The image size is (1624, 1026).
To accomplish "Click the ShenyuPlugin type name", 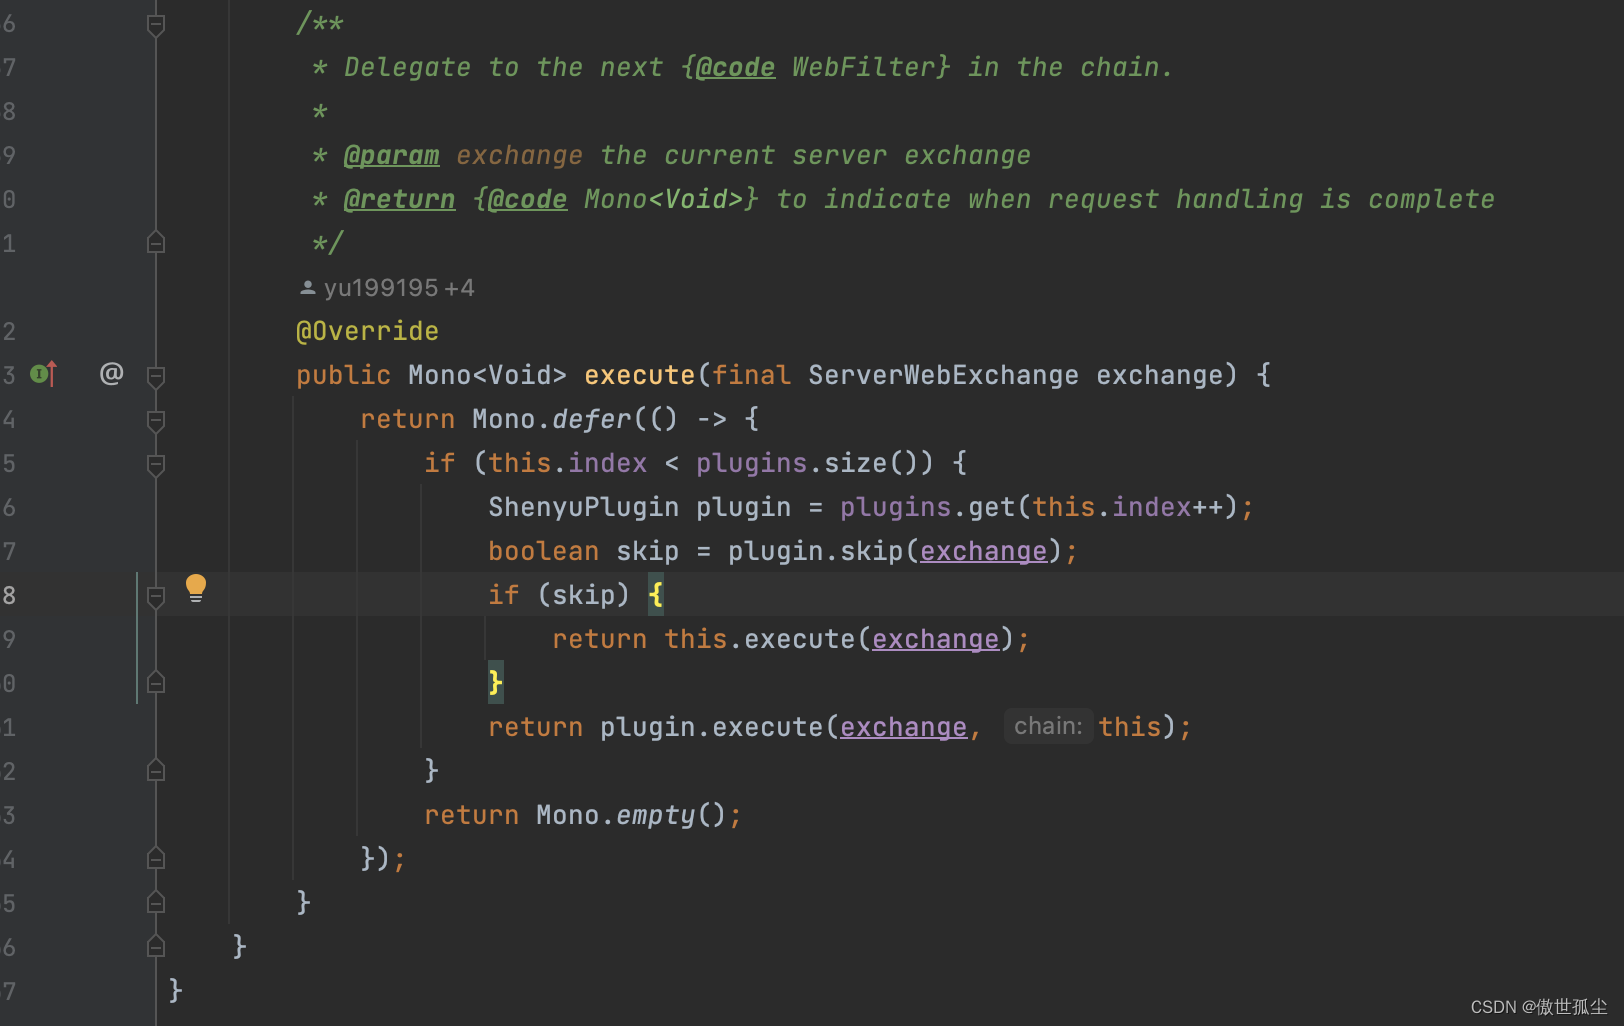I will (583, 507).
